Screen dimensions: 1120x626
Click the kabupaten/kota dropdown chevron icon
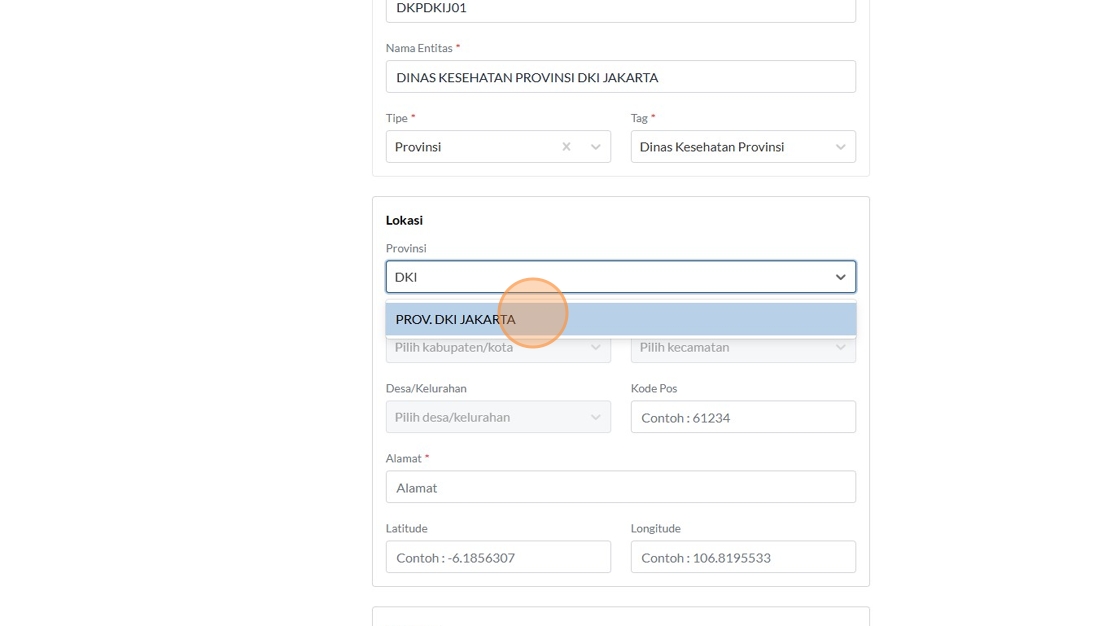[596, 348]
